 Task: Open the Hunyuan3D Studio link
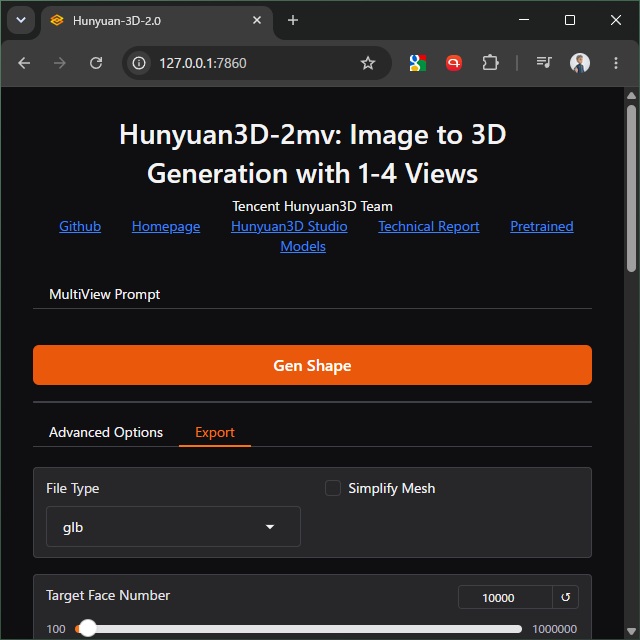pos(289,226)
